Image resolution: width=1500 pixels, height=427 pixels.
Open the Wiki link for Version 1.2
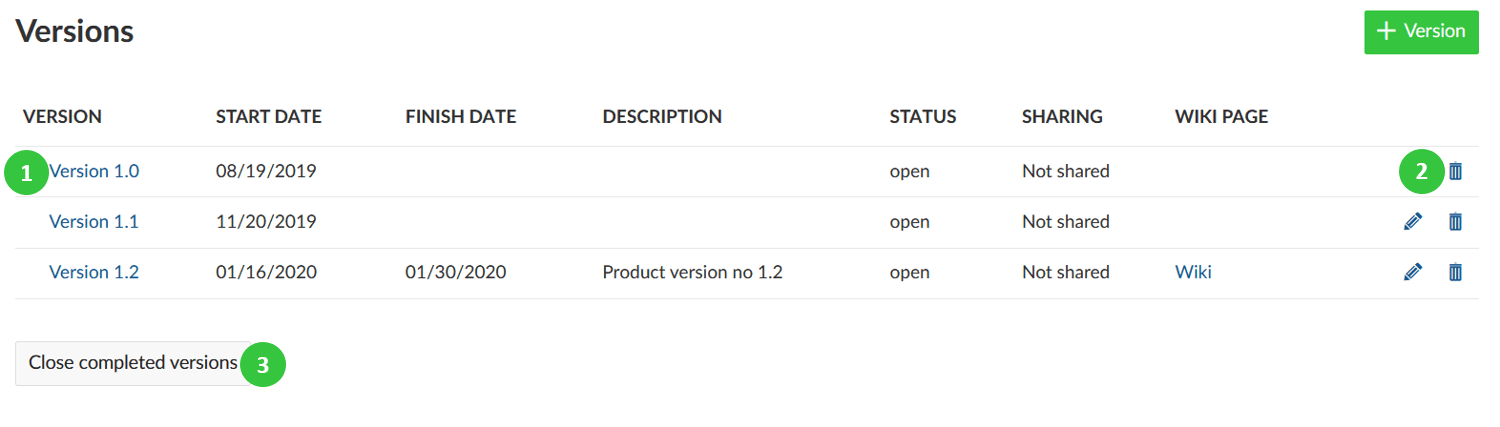click(1193, 272)
